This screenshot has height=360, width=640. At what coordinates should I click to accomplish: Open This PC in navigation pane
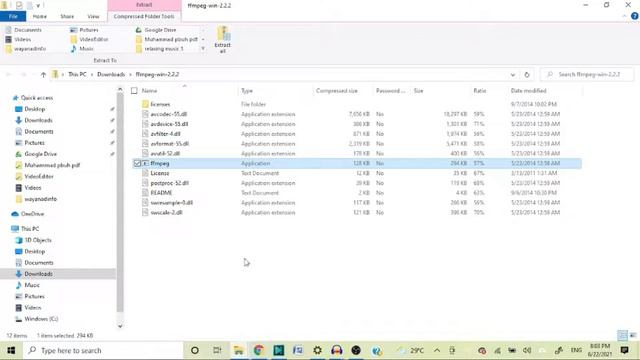click(30, 229)
